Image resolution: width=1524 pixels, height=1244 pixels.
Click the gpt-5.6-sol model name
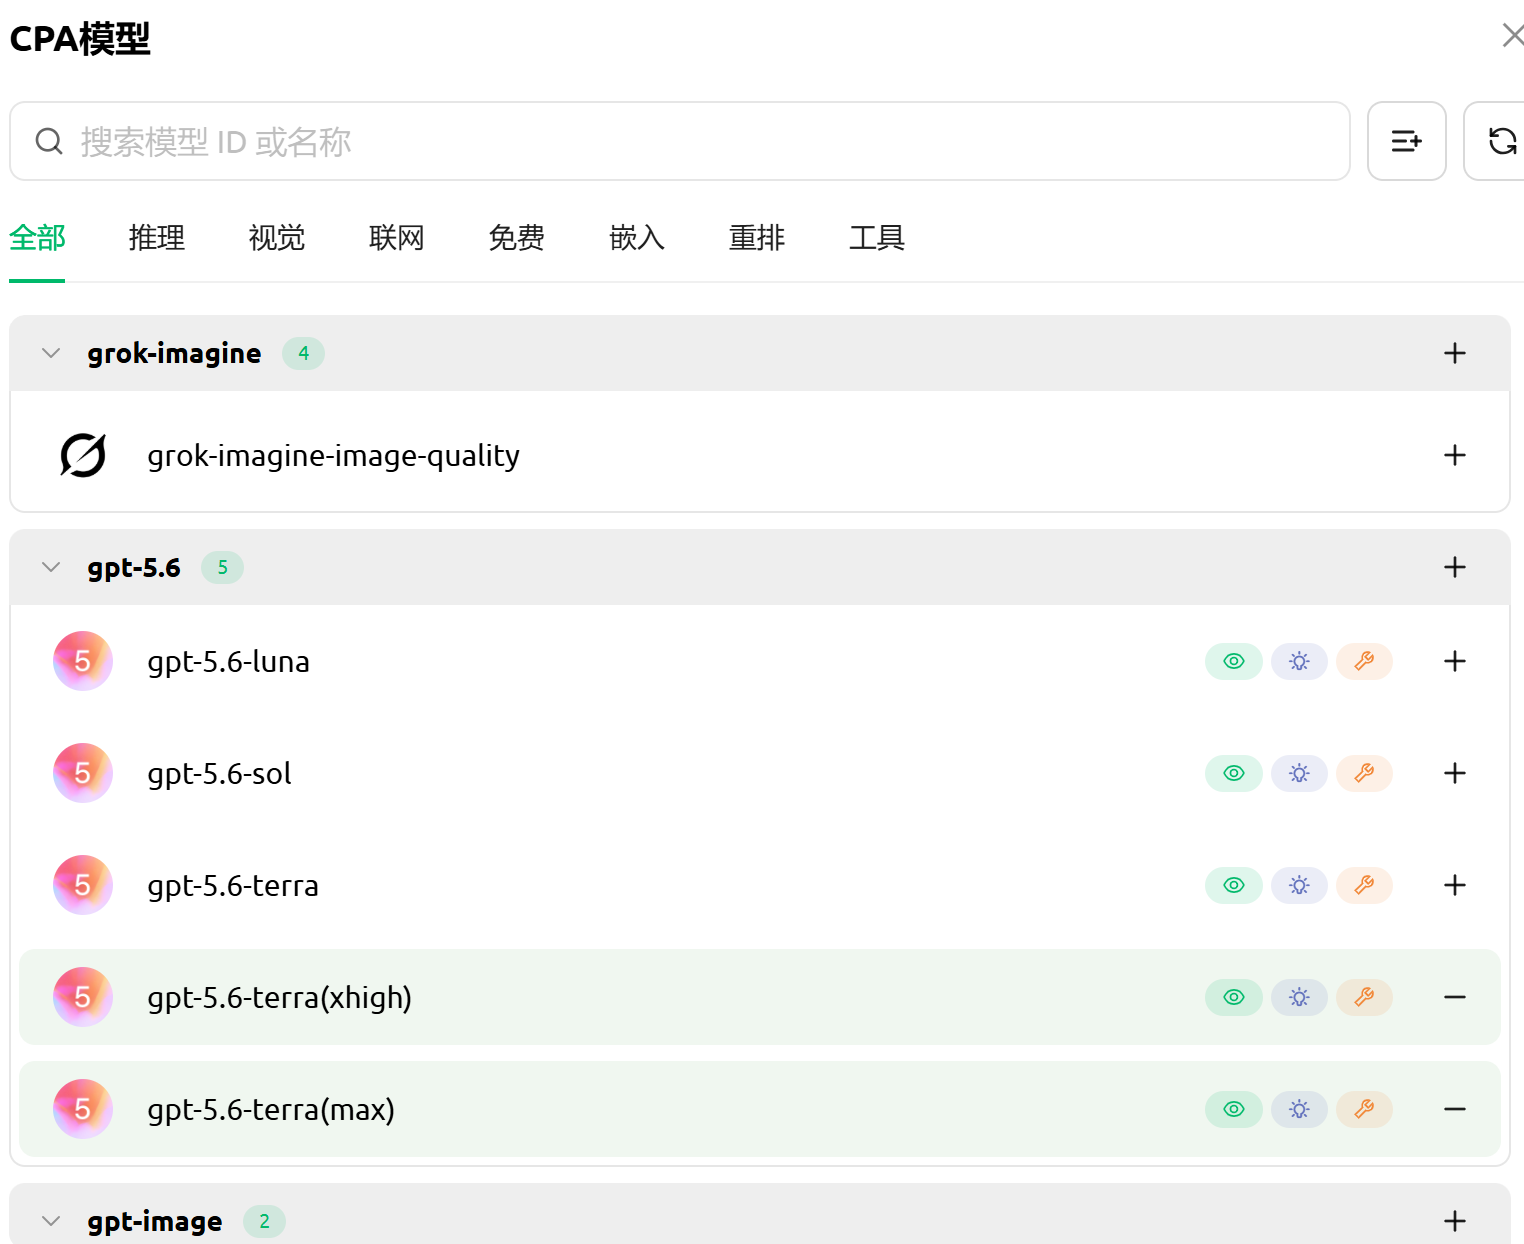(x=220, y=774)
